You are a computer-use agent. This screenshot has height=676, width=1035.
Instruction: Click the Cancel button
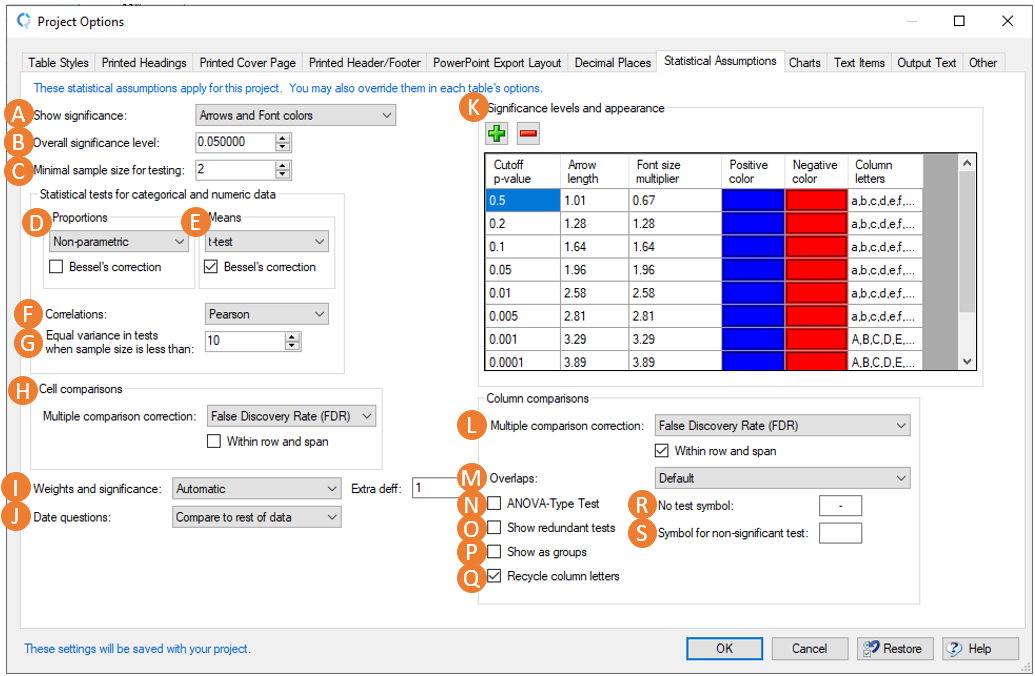[x=809, y=648]
